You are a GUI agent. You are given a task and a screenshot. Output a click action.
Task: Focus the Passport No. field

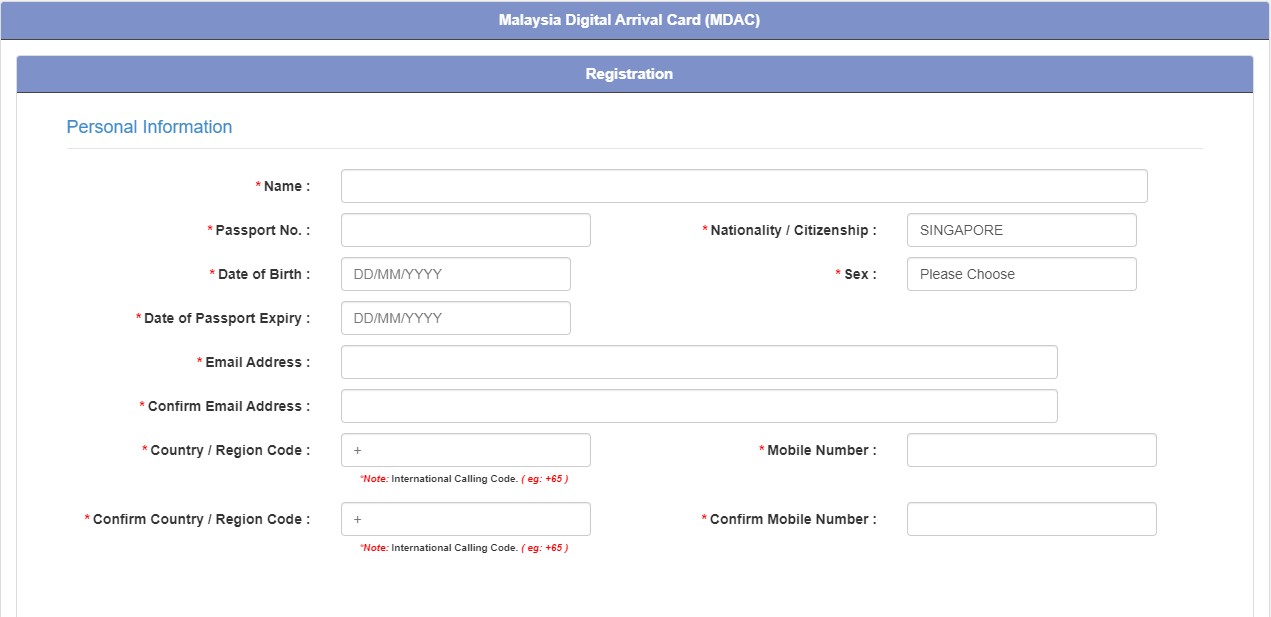466,230
